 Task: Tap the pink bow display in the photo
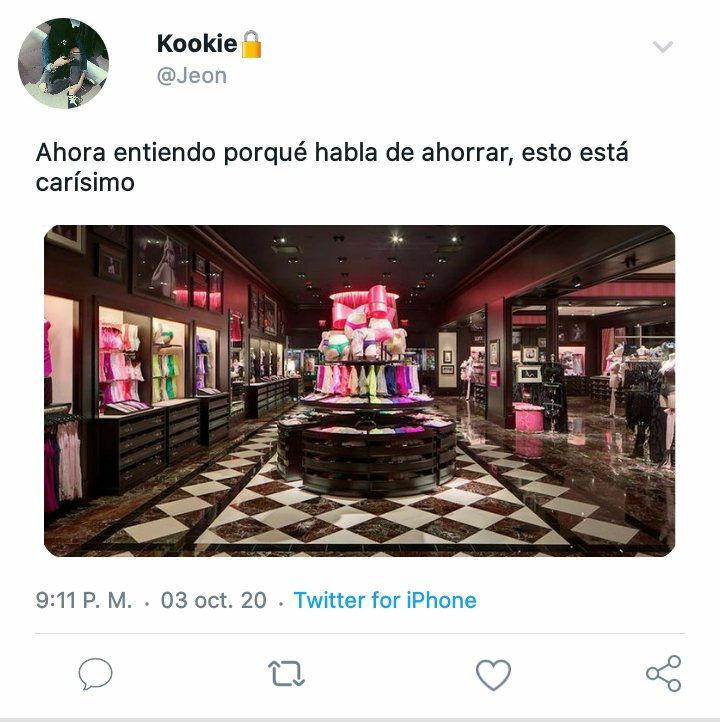click(x=364, y=308)
